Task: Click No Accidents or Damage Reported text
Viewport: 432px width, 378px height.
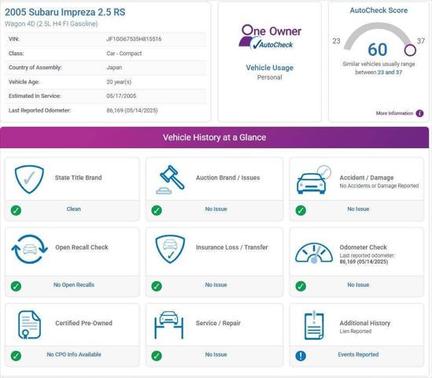Action: point(379,186)
